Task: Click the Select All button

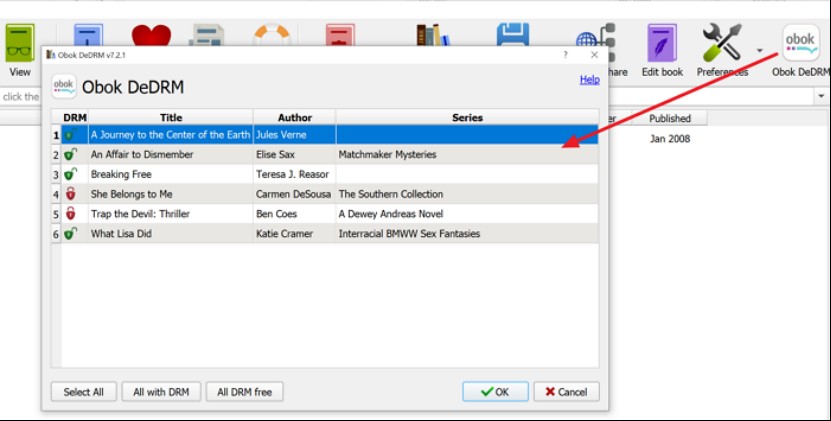Action: [84, 392]
